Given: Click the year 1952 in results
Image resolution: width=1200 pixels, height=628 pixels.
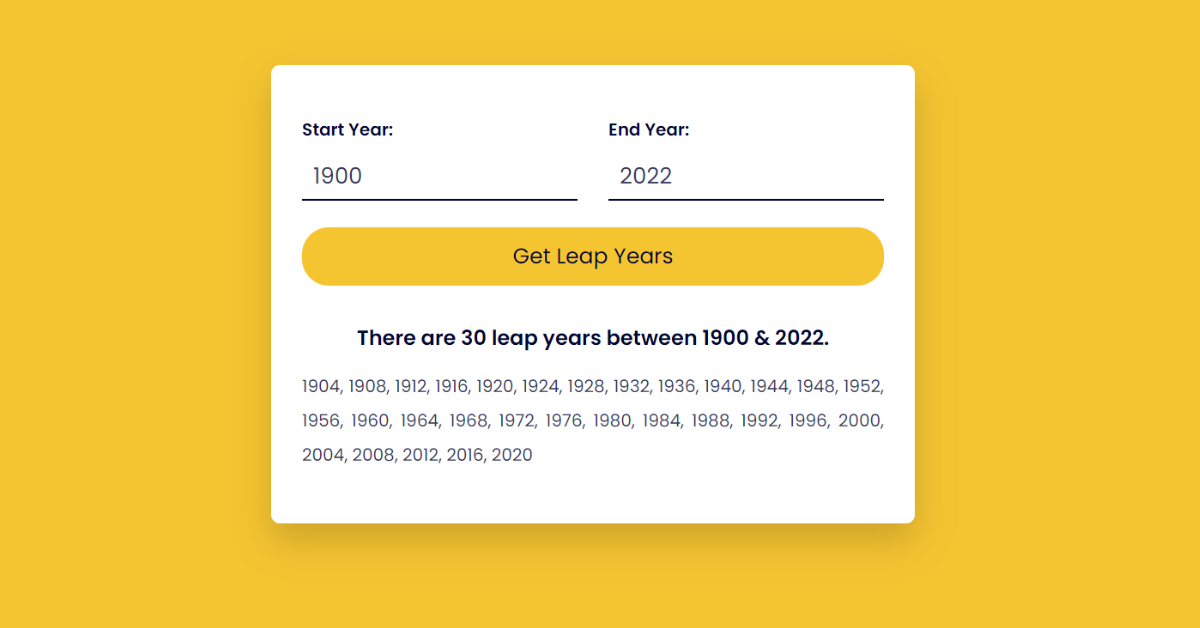Looking at the screenshot, I should point(861,386).
